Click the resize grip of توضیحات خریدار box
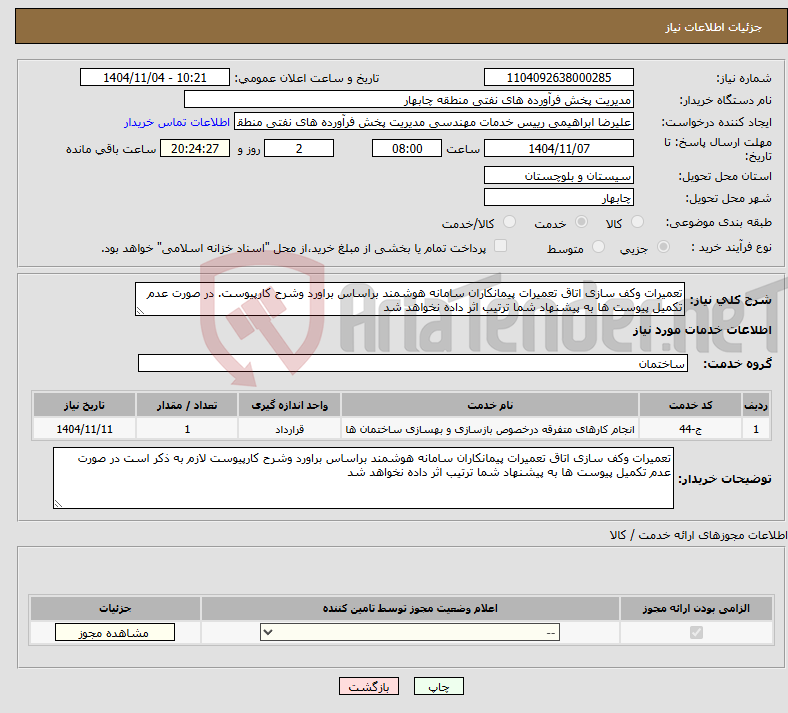The width and height of the screenshot is (788, 713). pos(58,503)
